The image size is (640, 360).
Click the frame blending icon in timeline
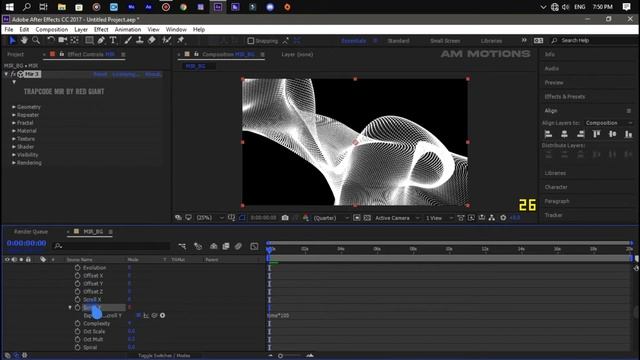point(226,246)
